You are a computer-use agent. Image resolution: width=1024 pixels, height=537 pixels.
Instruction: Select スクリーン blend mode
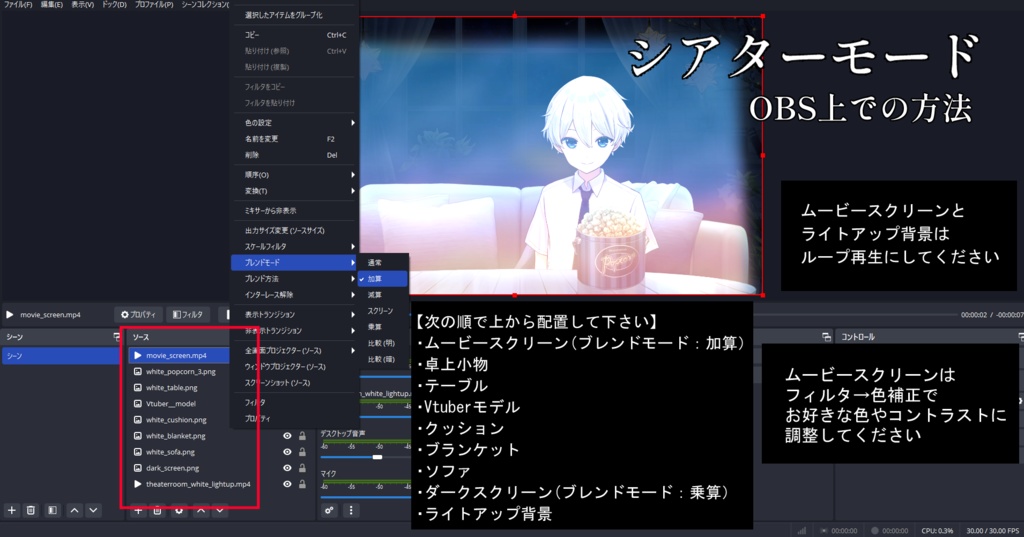[x=383, y=311]
